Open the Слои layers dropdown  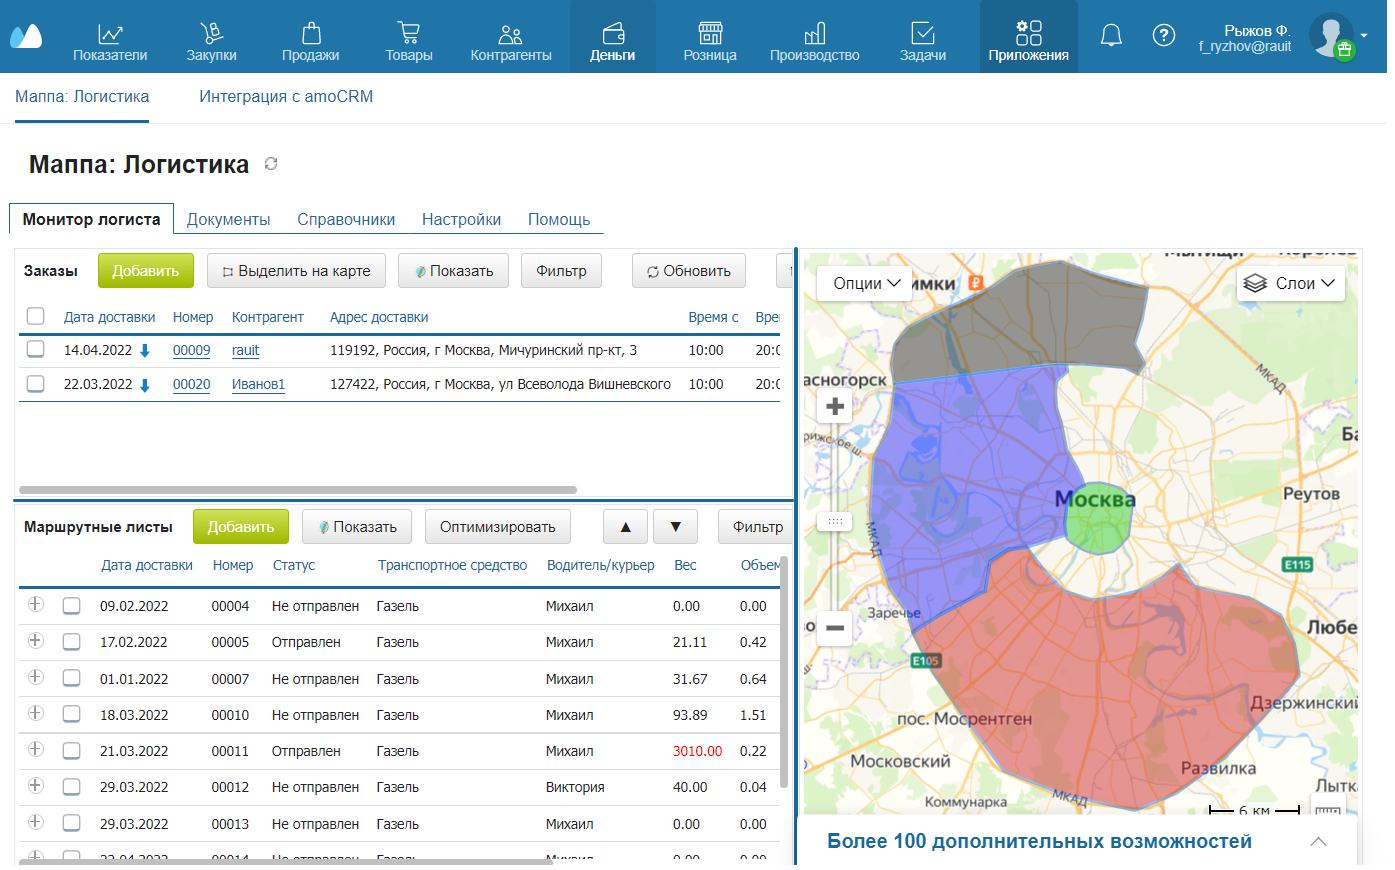1290,283
